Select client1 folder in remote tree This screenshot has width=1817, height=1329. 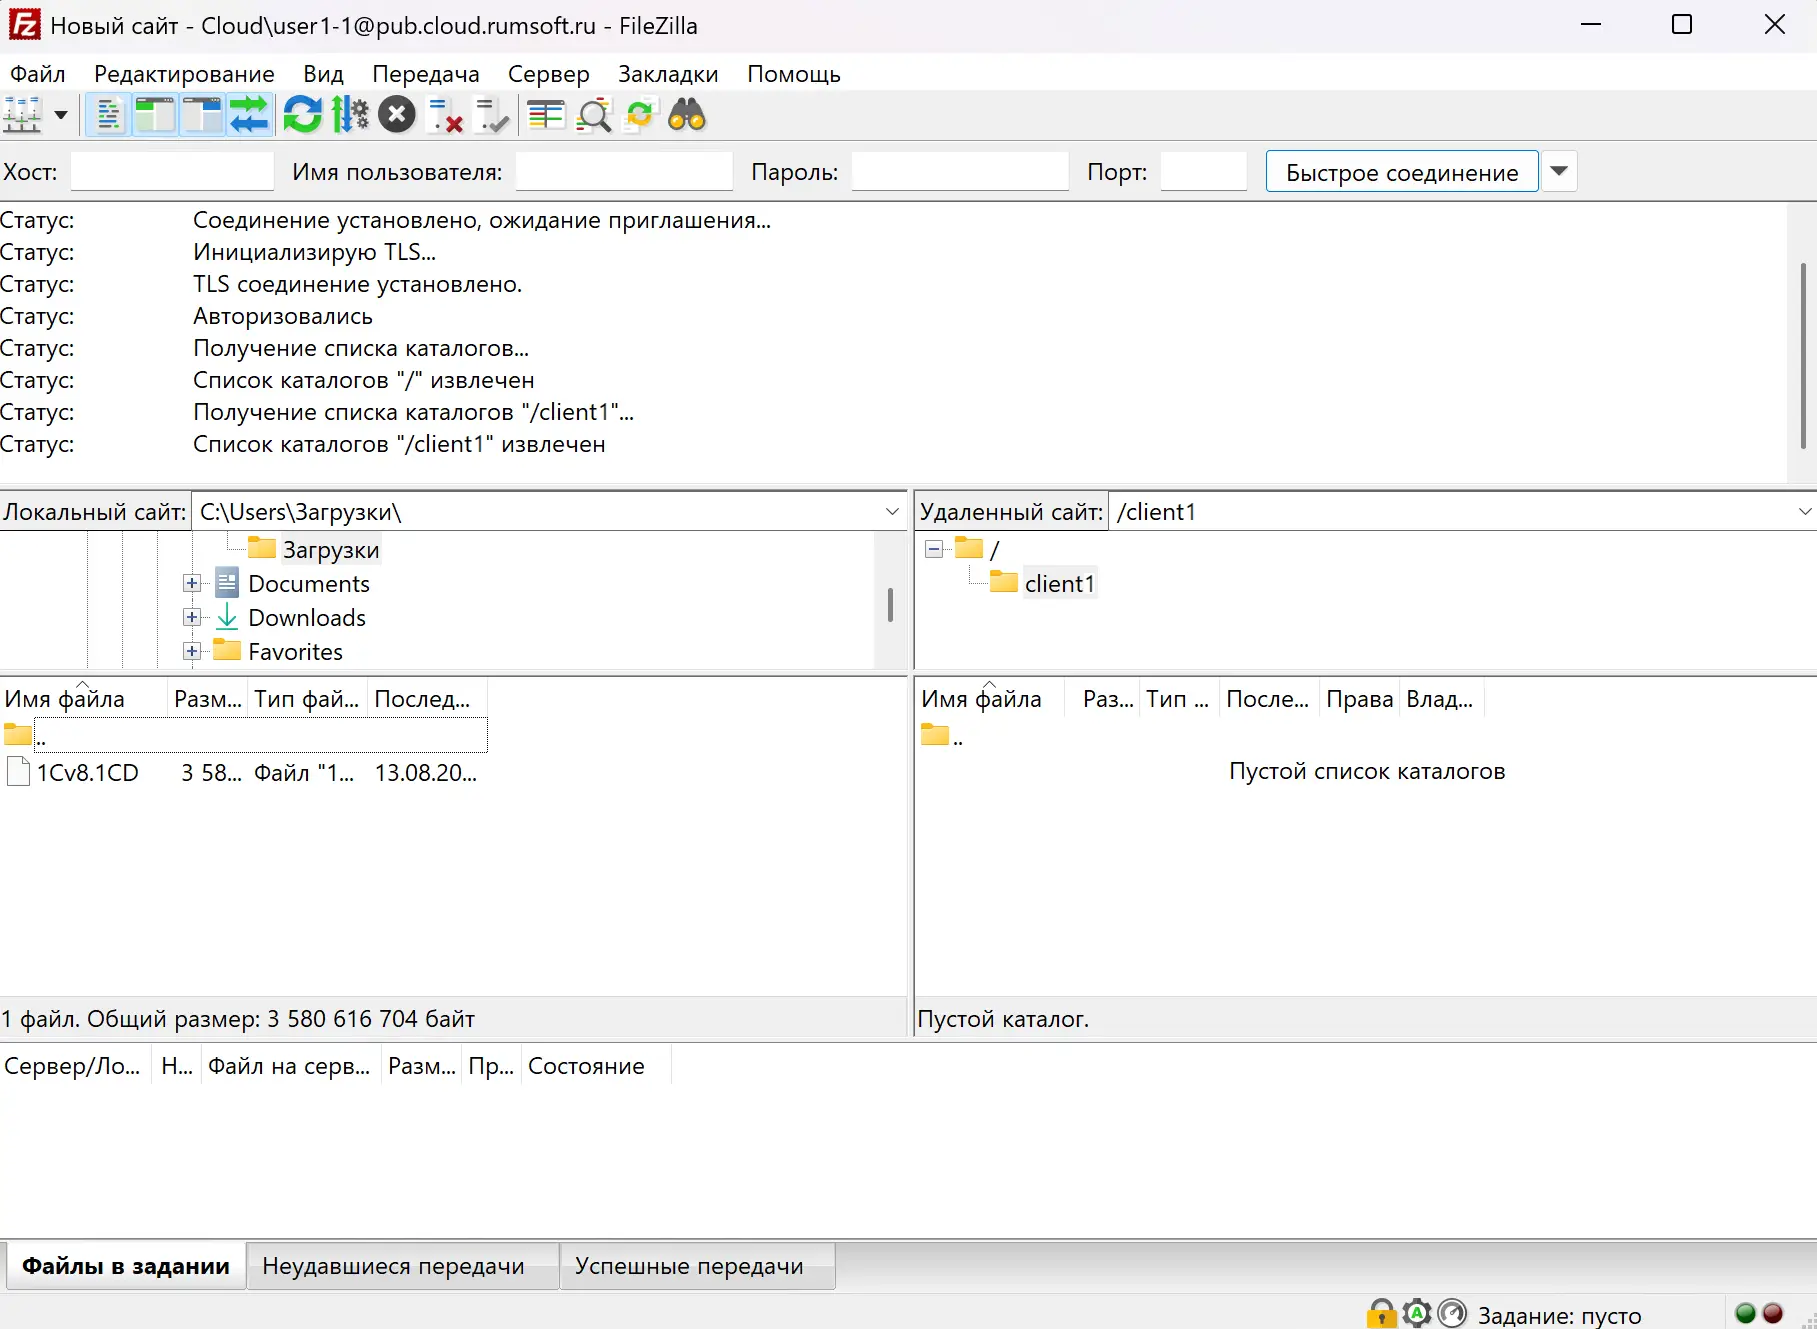(x=1059, y=583)
